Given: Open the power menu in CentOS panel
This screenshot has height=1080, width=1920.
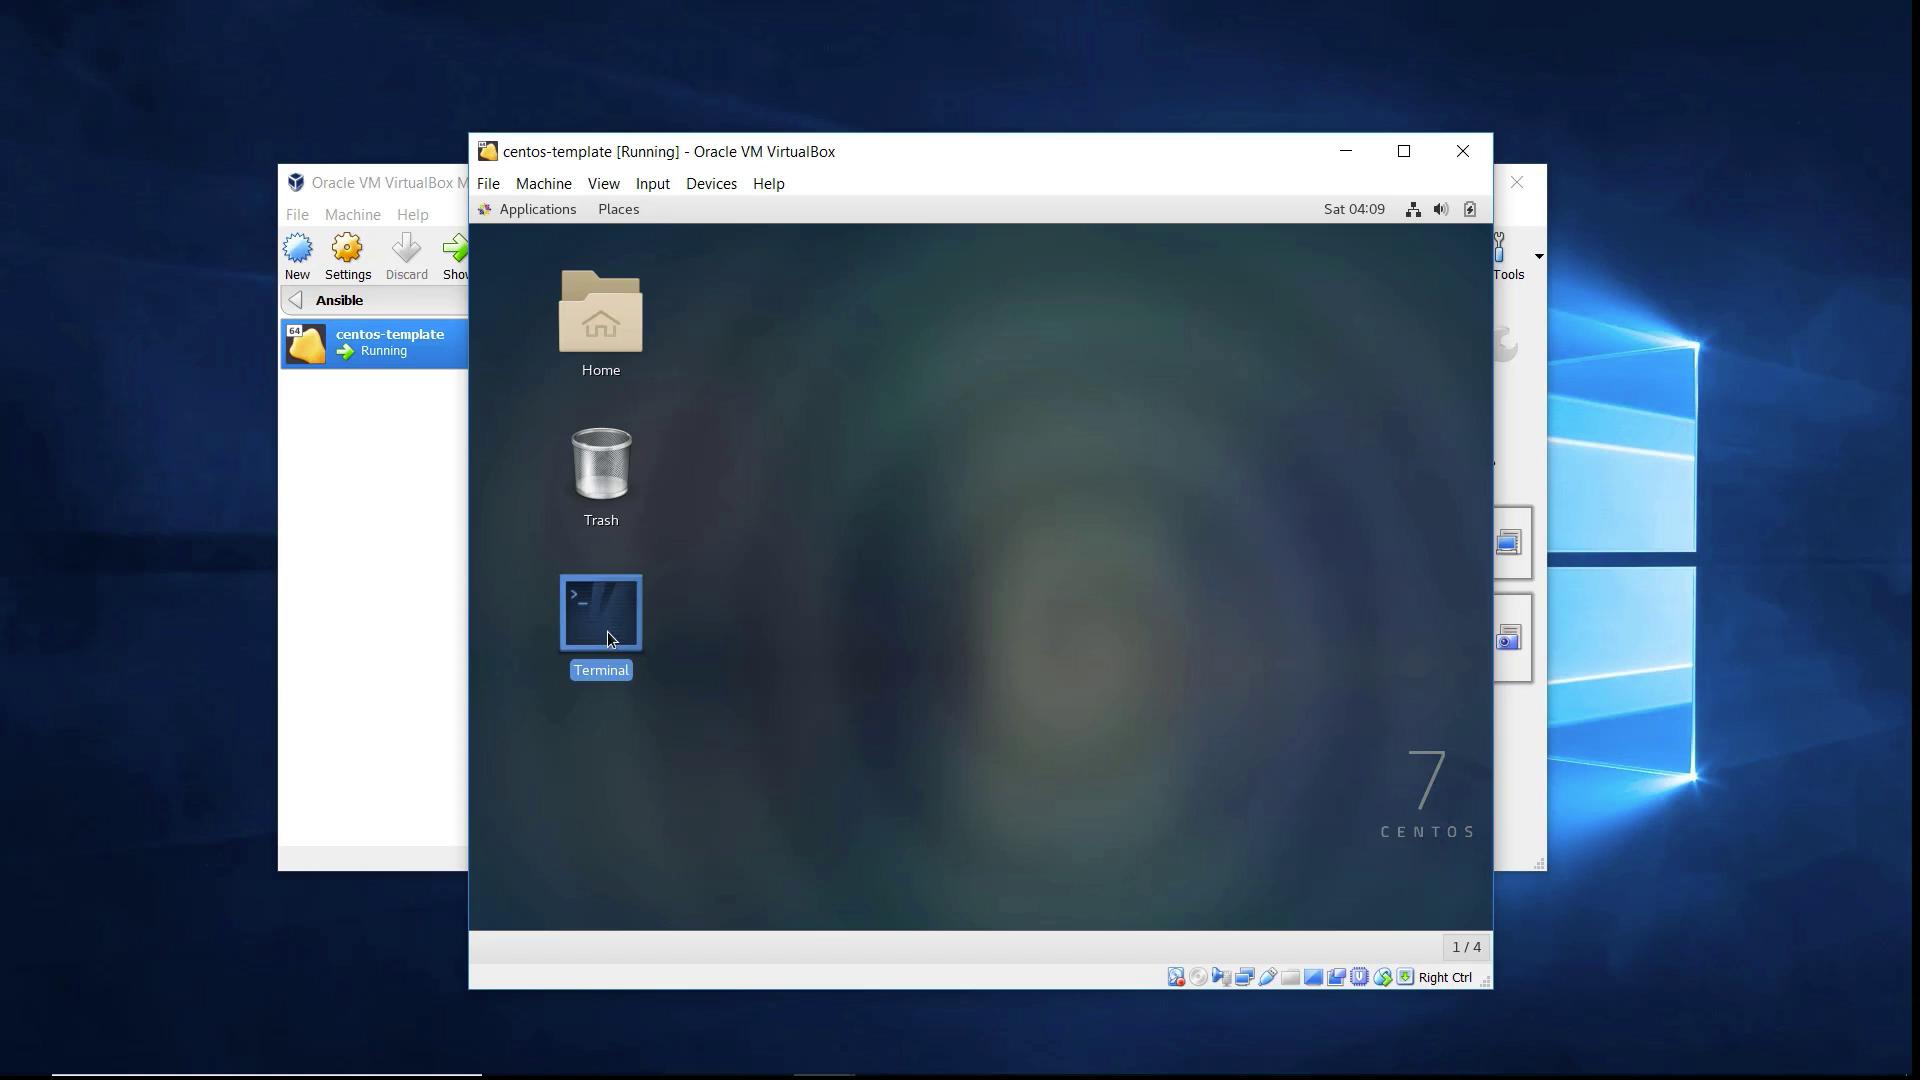Looking at the screenshot, I should (1469, 209).
